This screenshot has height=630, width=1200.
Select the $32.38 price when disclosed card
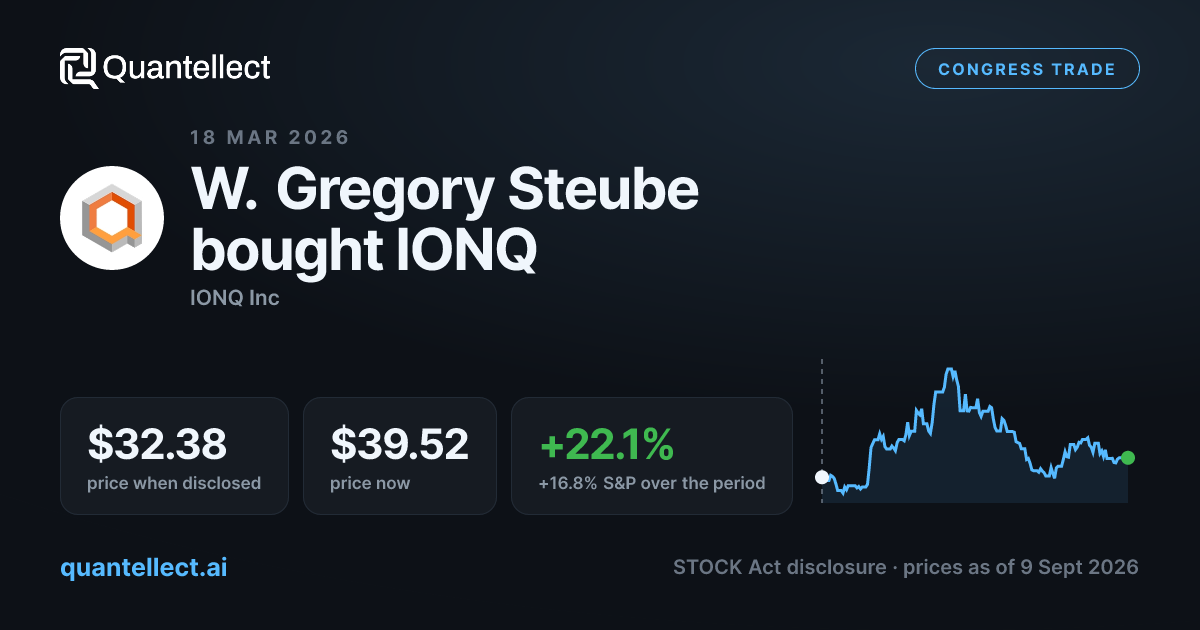click(x=174, y=456)
